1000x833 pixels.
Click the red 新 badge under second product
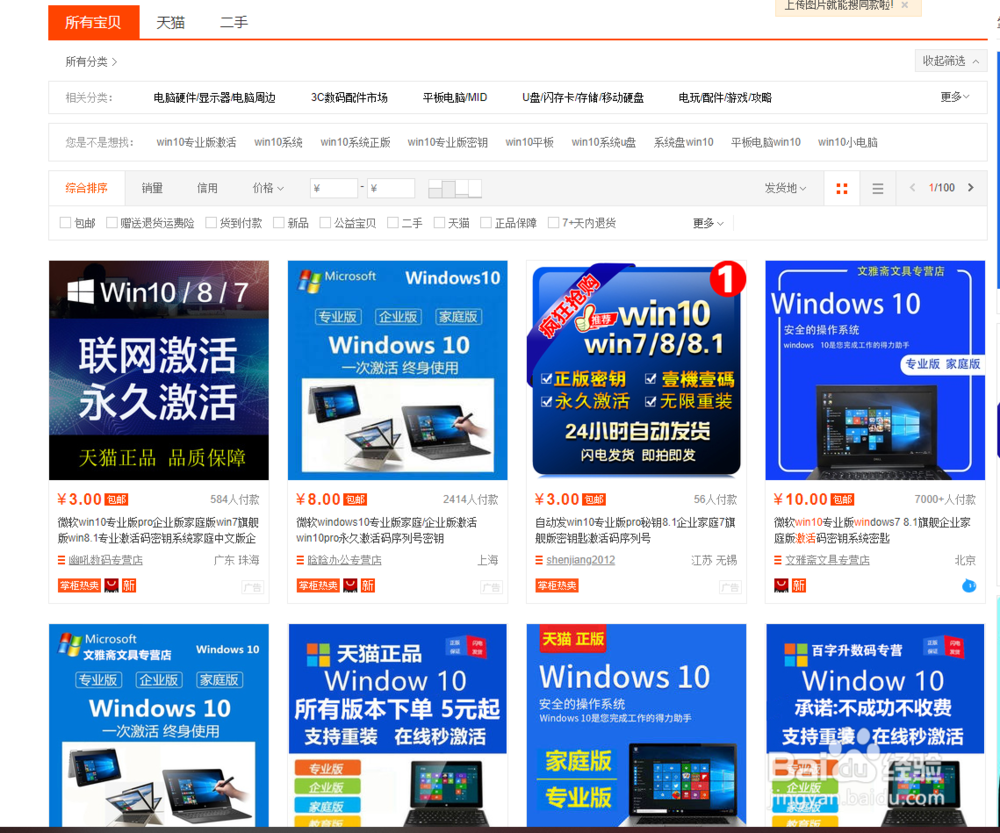pyautogui.click(x=368, y=587)
